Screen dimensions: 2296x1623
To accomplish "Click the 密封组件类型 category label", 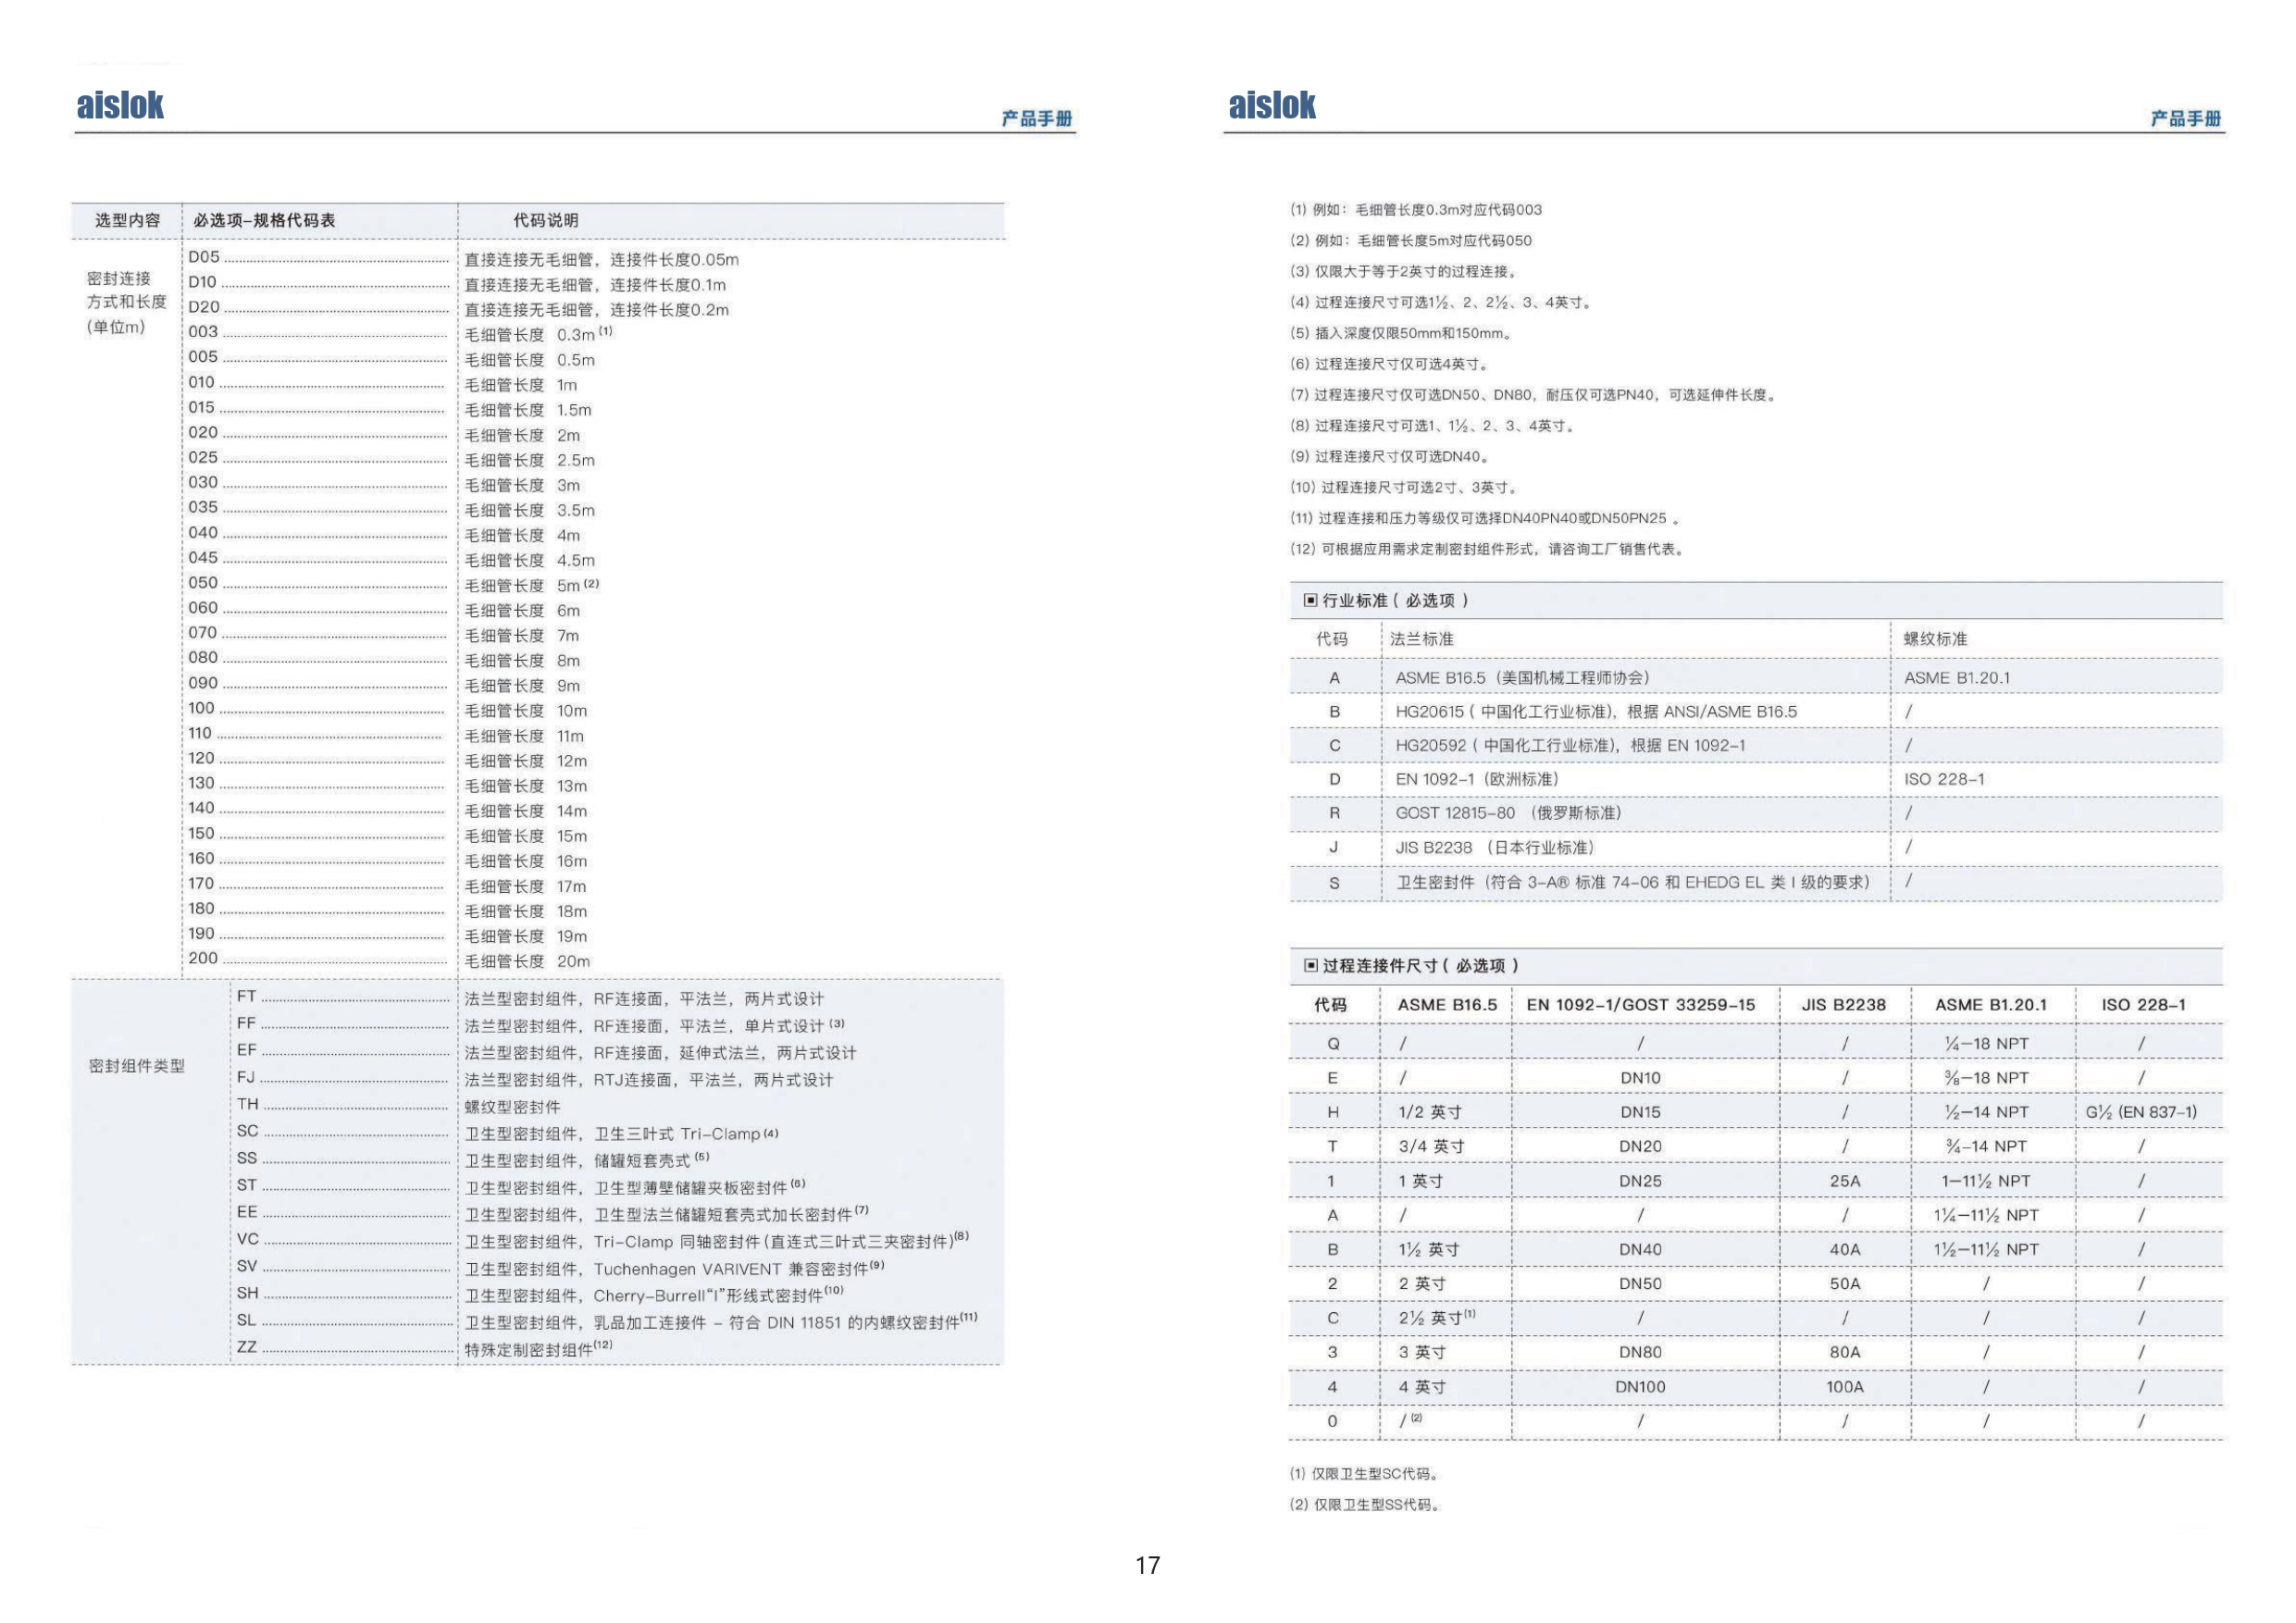I will click(137, 1066).
